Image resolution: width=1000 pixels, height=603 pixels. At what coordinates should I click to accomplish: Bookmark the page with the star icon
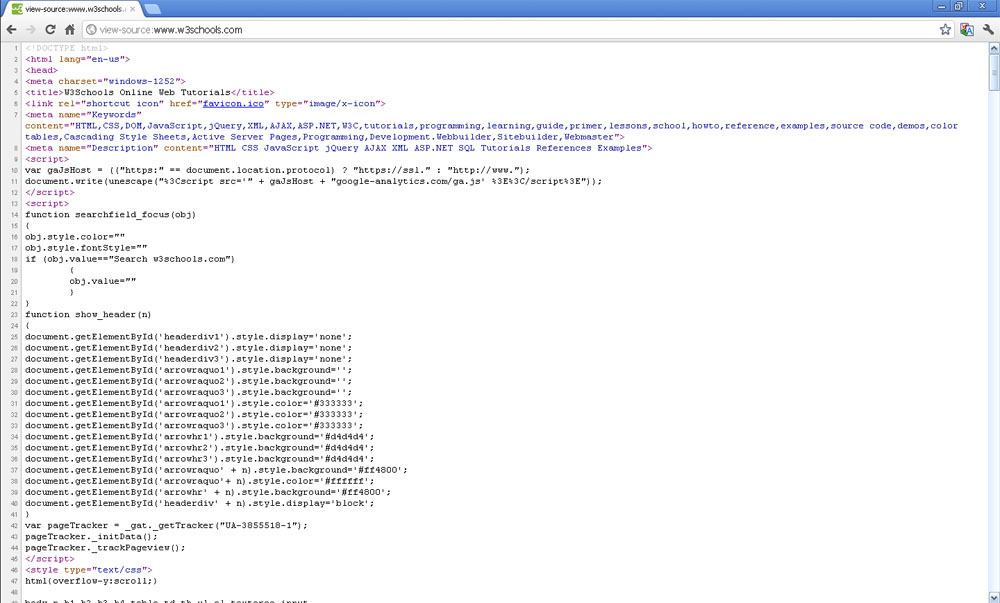click(944, 30)
